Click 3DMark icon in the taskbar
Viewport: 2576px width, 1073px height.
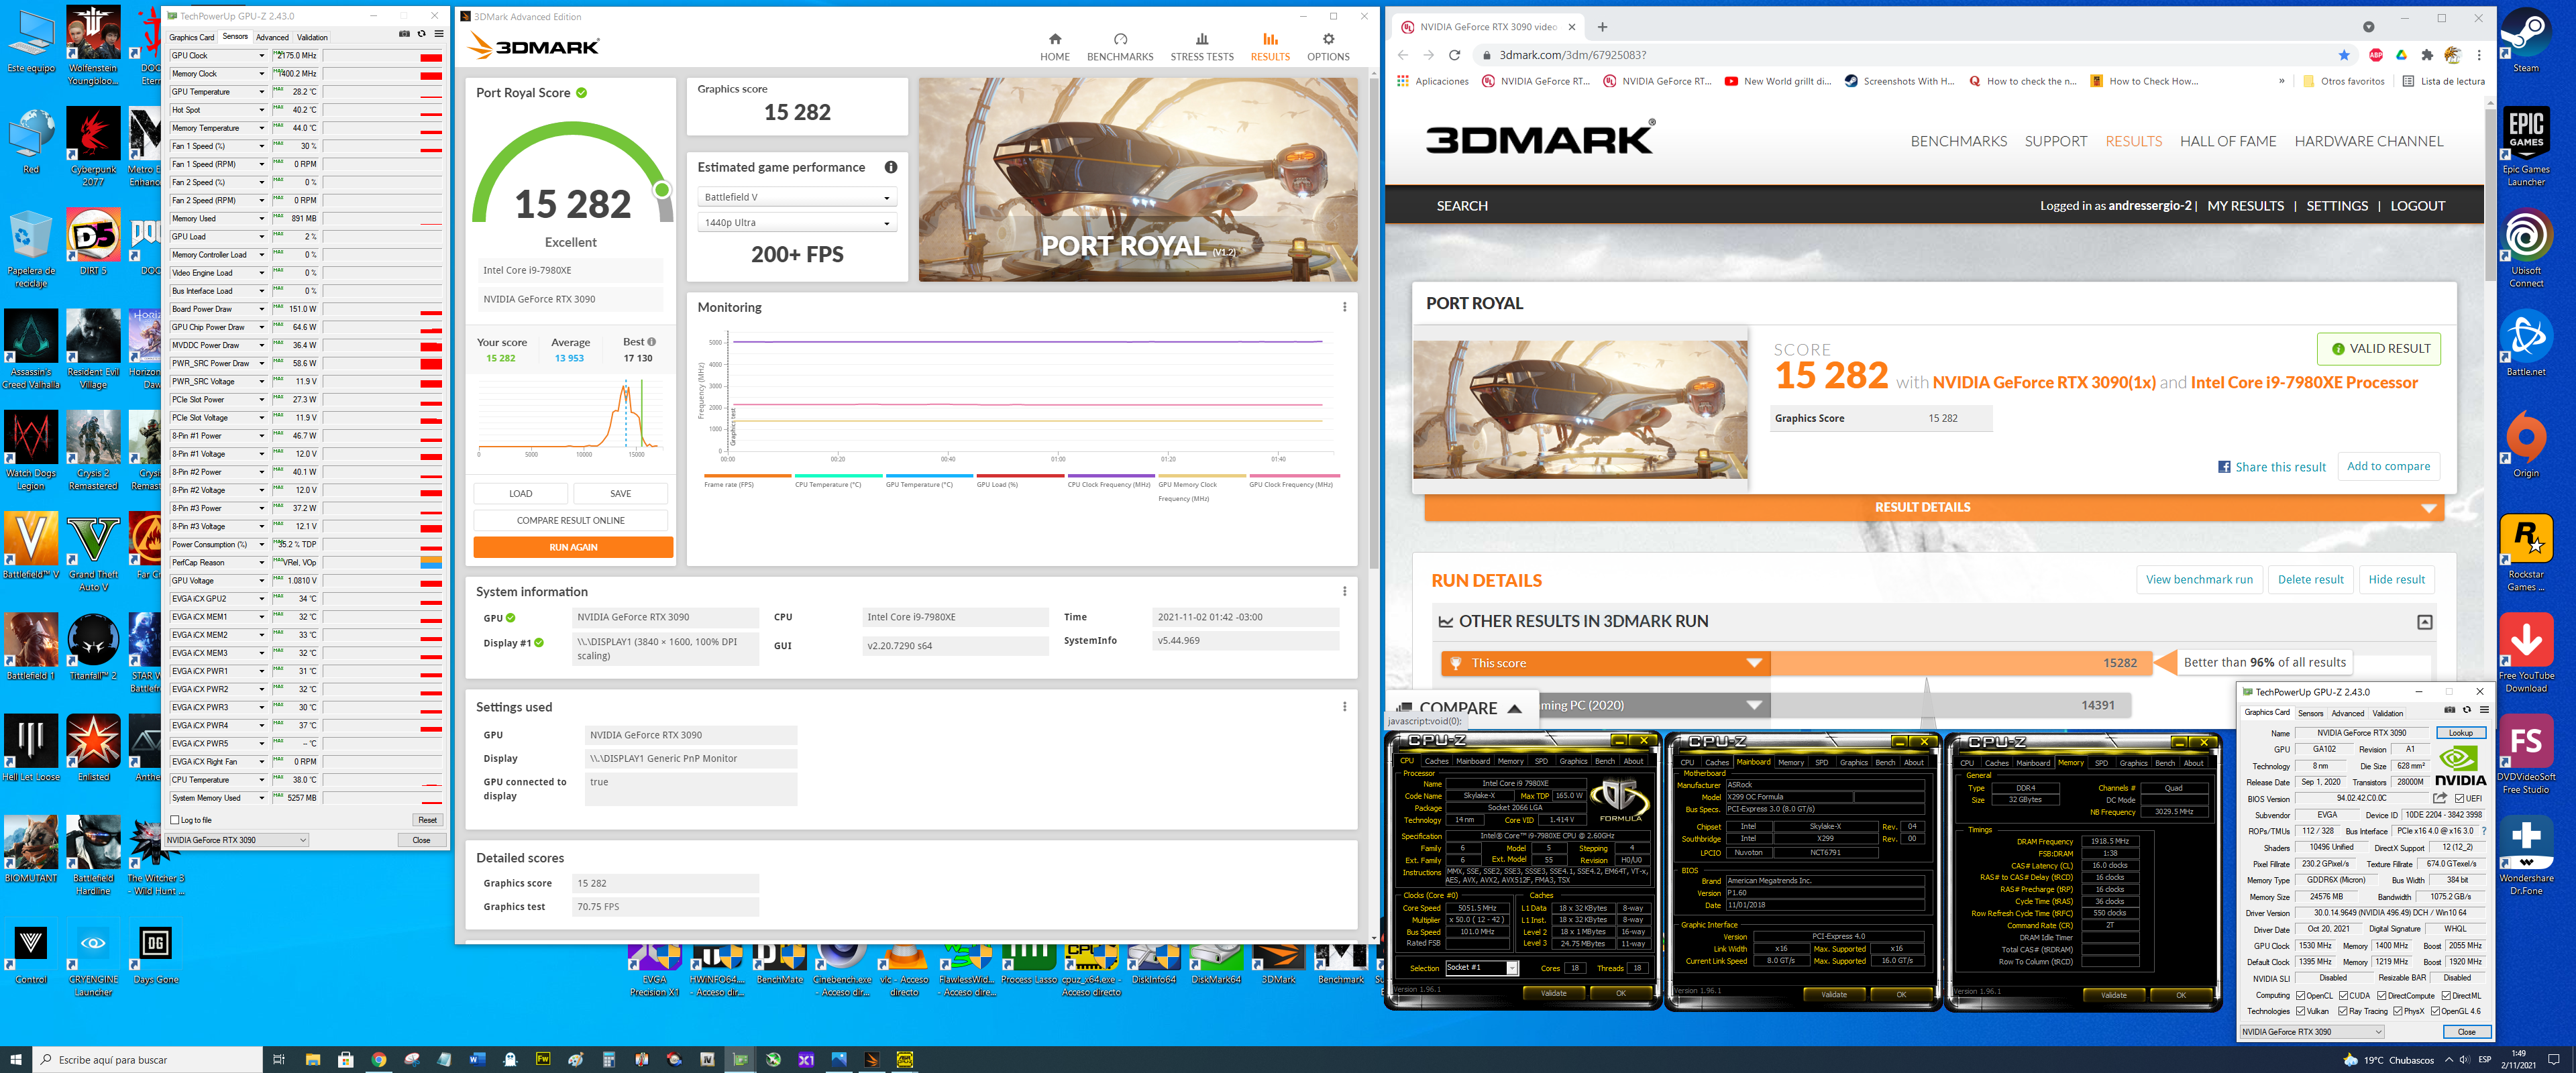point(871,1059)
